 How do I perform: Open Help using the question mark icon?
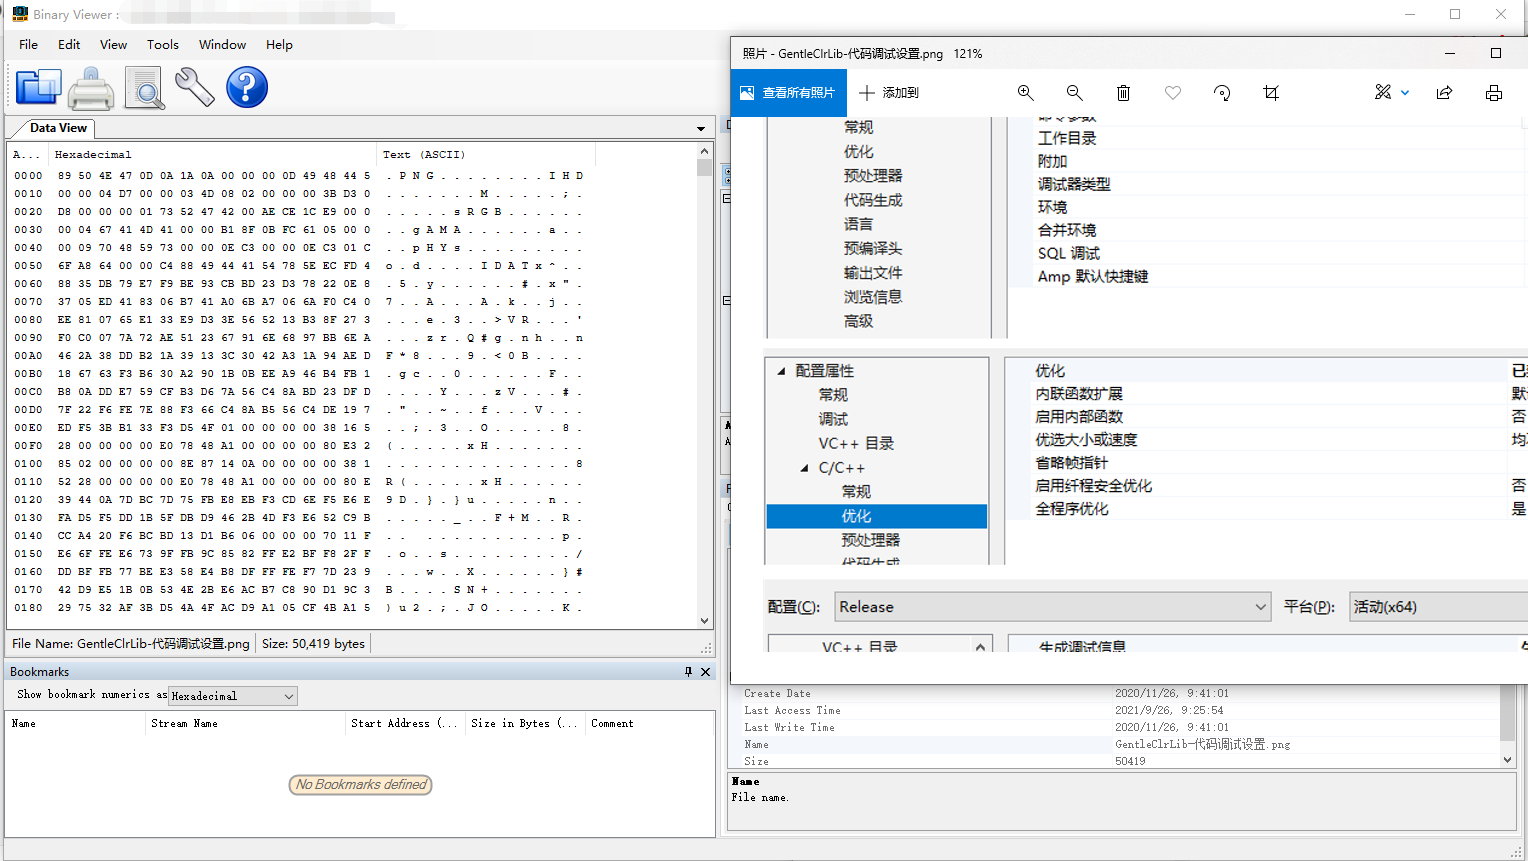[x=246, y=87]
